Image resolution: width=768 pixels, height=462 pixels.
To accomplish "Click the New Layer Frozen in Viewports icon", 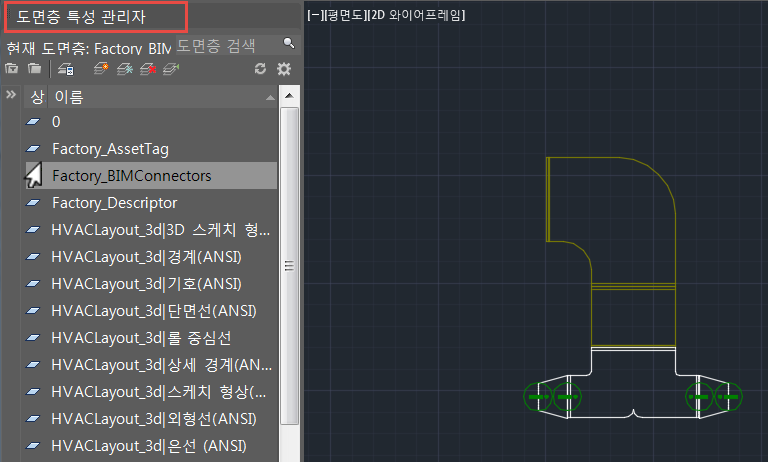I will pos(125,69).
